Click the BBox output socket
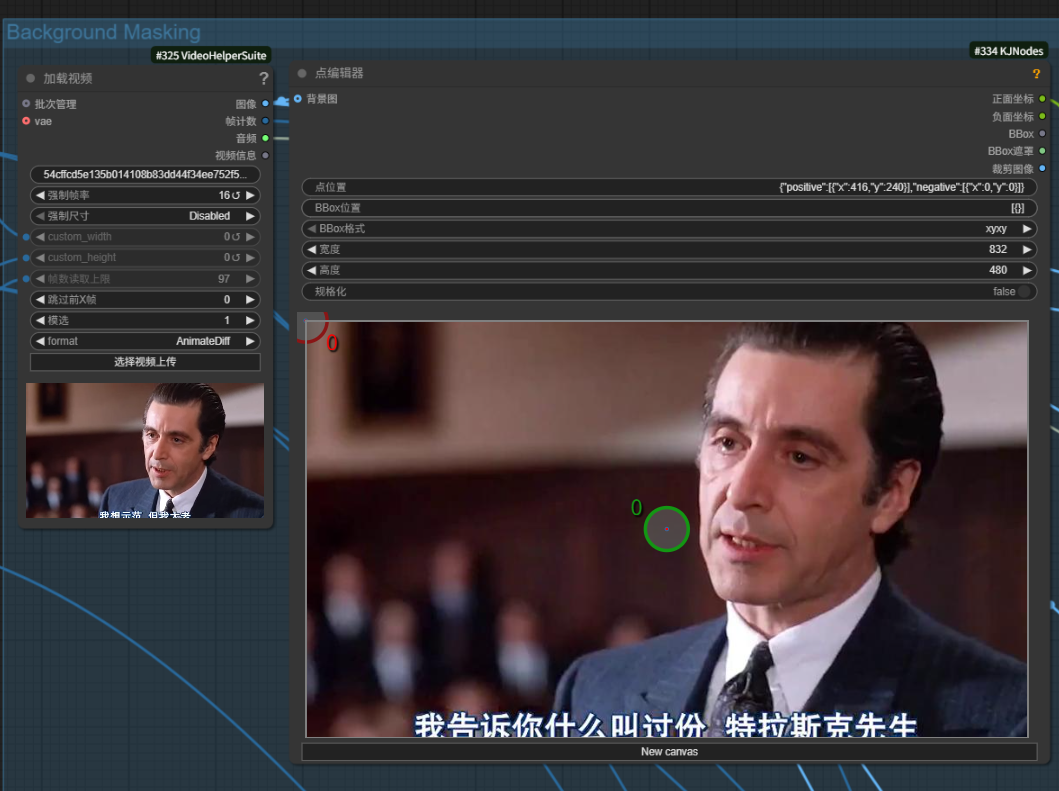 click(1042, 134)
